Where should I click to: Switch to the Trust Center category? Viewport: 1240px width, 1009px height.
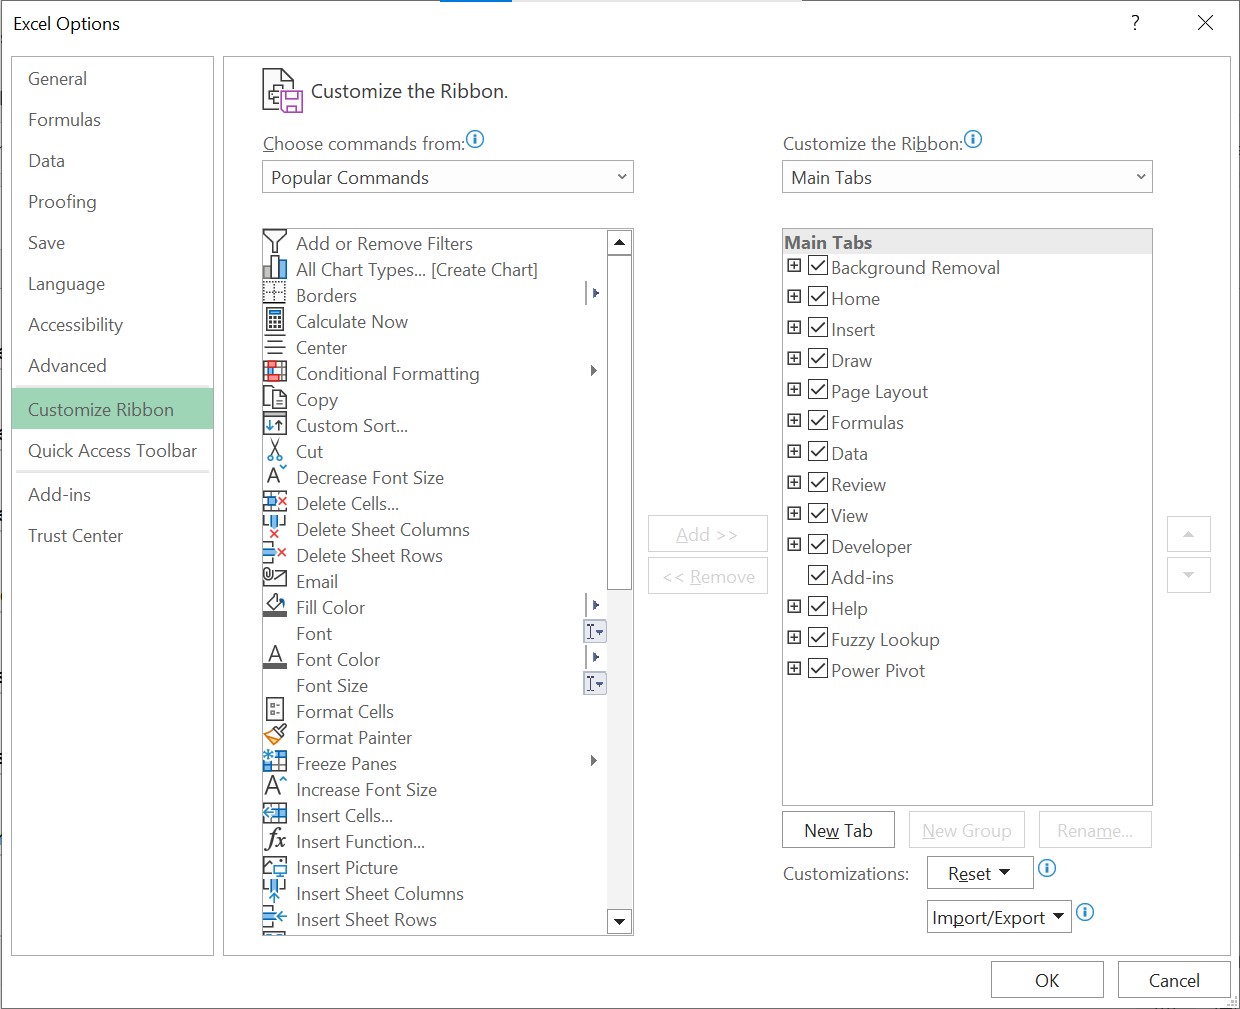tap(75, 535)
